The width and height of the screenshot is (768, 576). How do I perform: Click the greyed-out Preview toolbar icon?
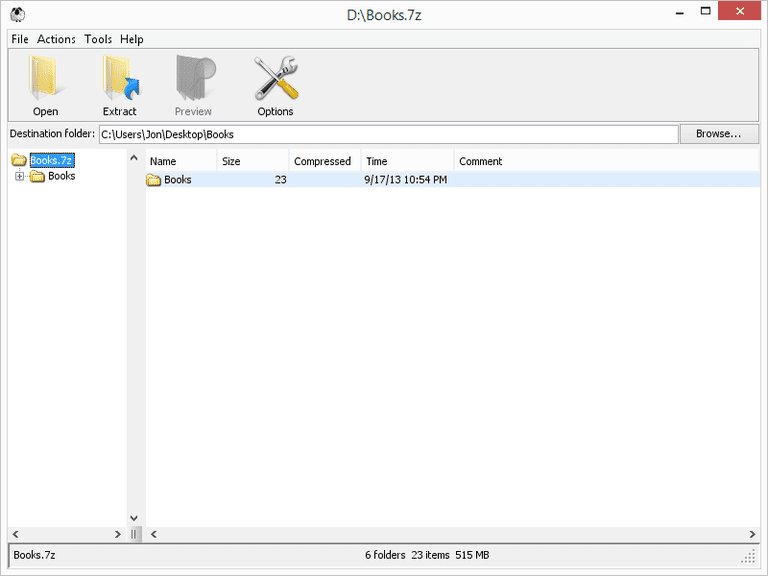click(x=194, y=78)
